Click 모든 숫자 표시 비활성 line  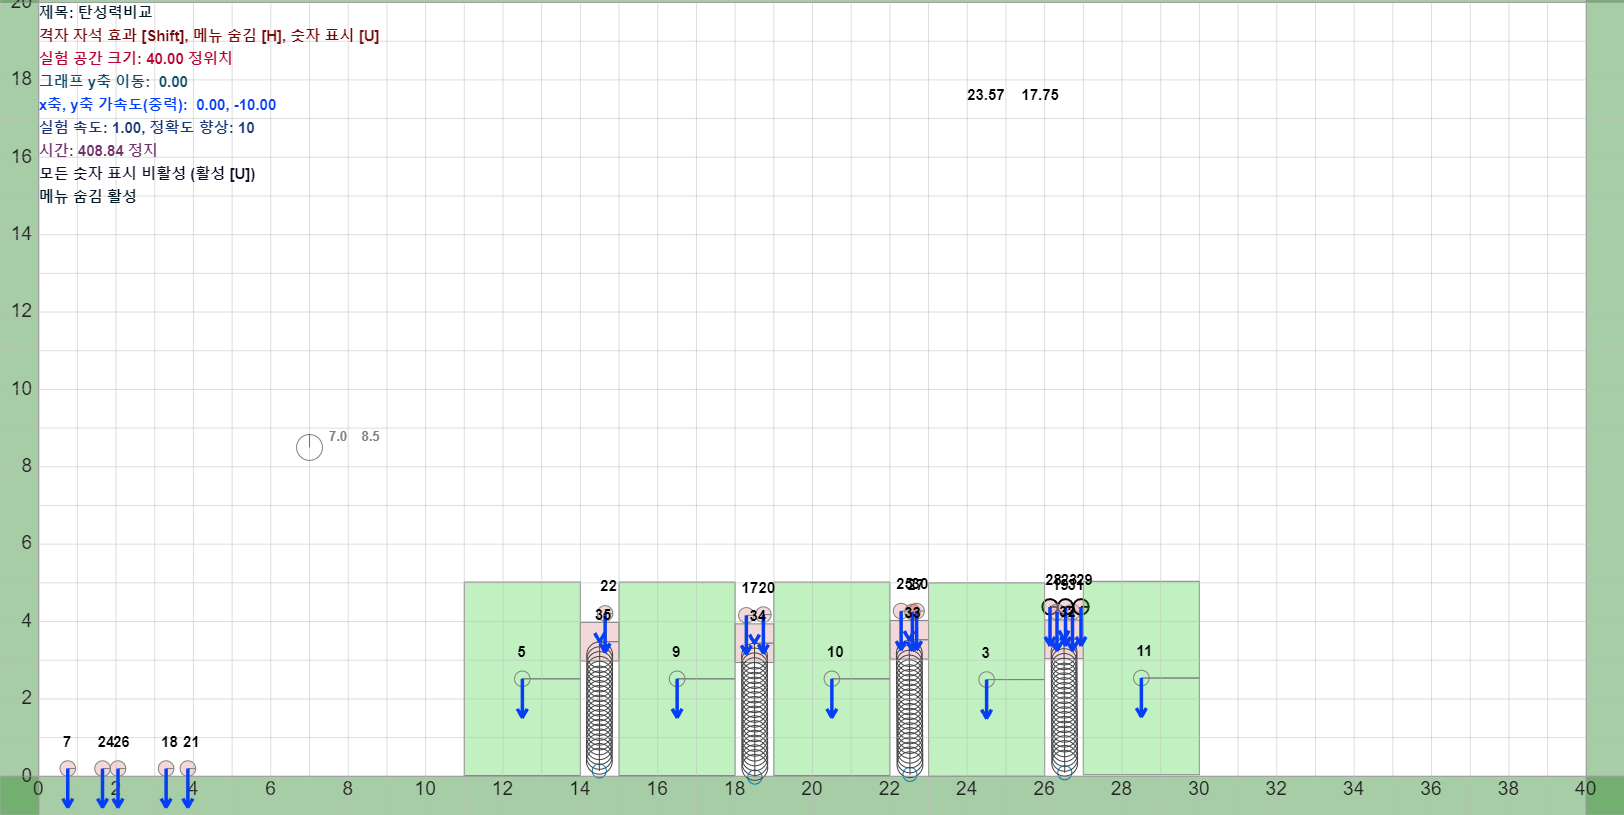point(147,173)
